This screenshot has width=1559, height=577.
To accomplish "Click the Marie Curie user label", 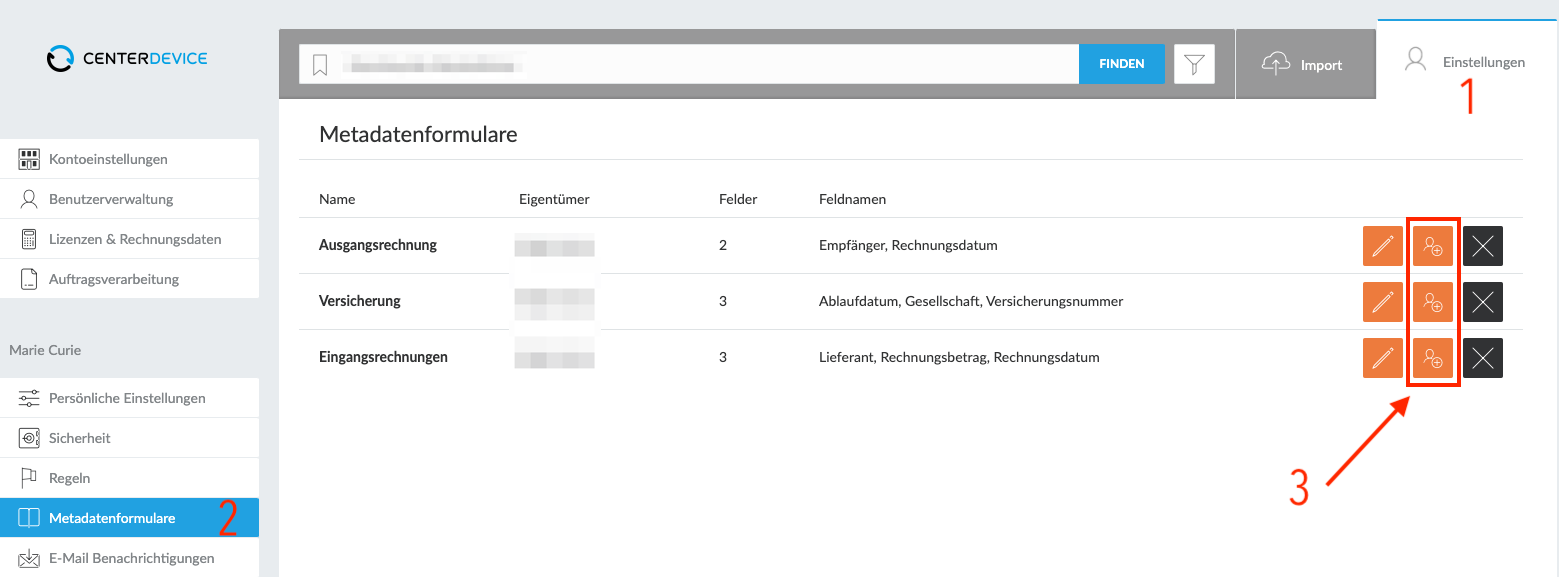I will (x=45, y=350).
